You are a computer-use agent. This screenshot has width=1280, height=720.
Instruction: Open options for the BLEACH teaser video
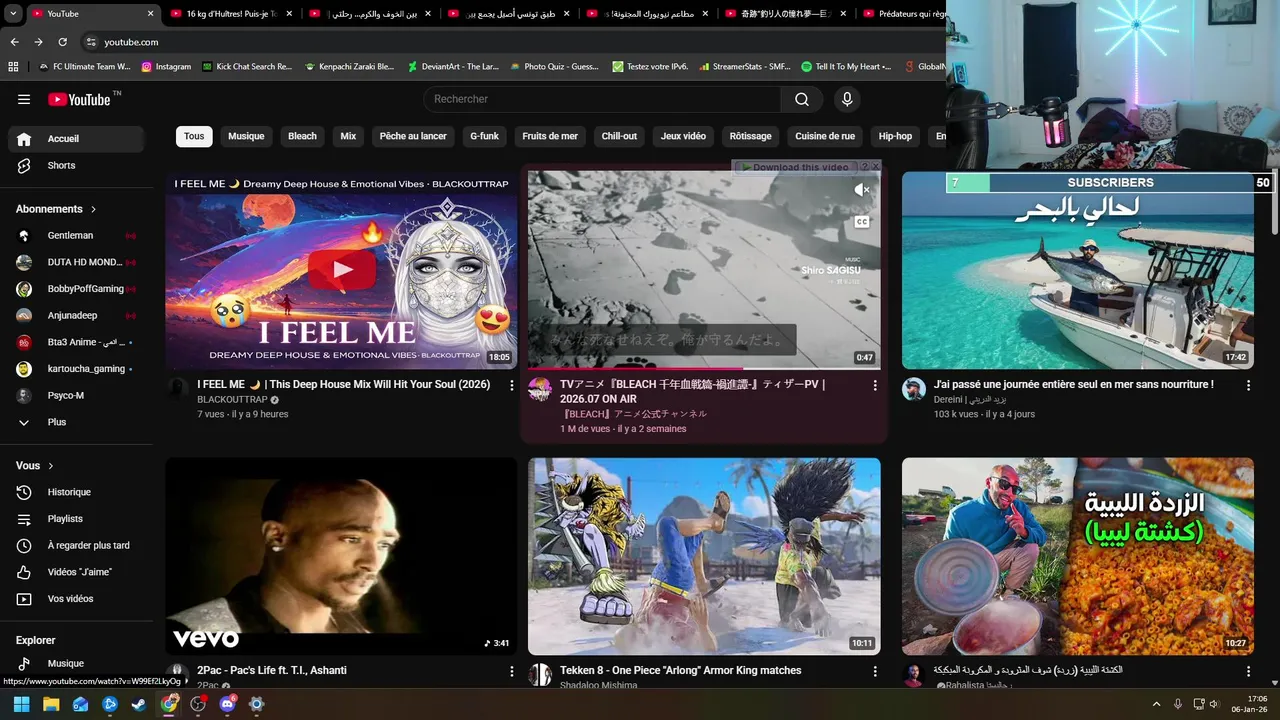coord(875,385)
